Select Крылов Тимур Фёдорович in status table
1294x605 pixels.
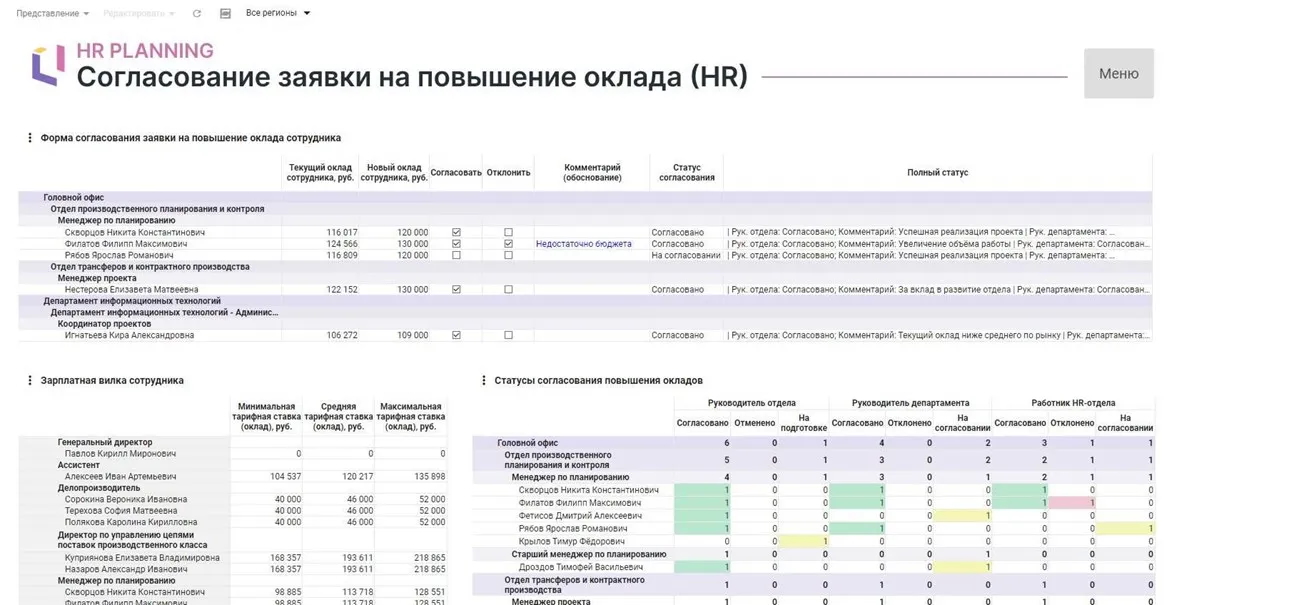click(x=813, y=541)
